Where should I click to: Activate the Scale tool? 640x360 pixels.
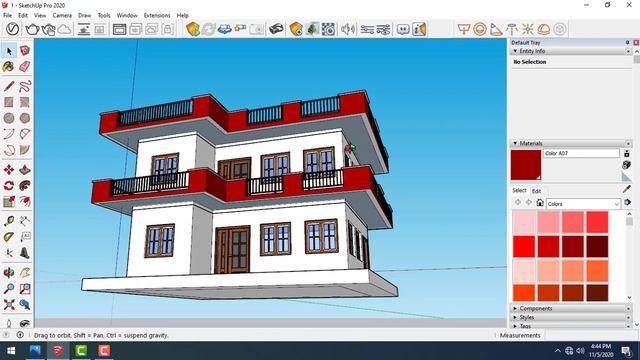[x=9, y=202]
